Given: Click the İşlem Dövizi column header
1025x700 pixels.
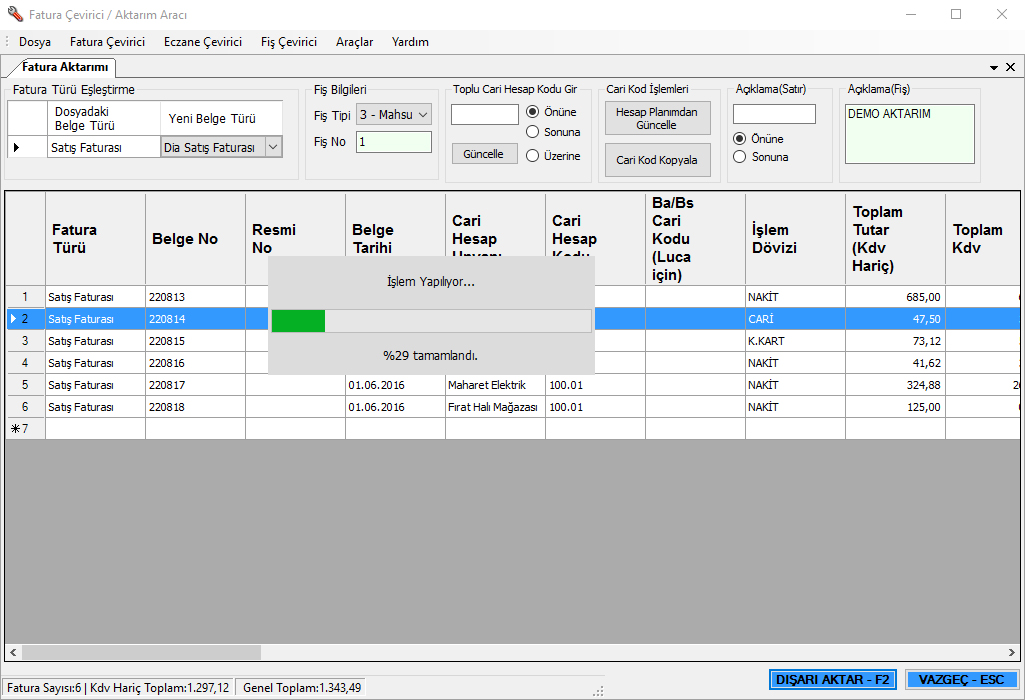Looking at the screenshot, I should (796, 239).
